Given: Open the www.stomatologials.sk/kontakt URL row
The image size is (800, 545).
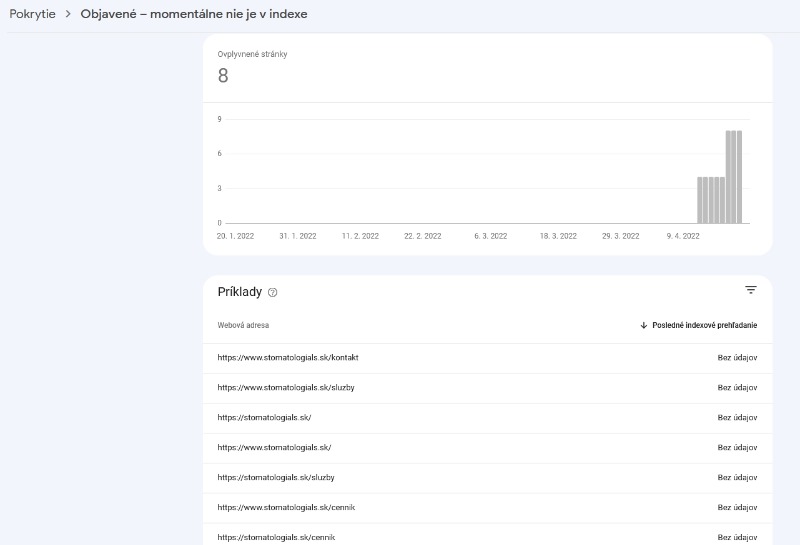Looking at the screenshot, I should [x=287, y=357].
